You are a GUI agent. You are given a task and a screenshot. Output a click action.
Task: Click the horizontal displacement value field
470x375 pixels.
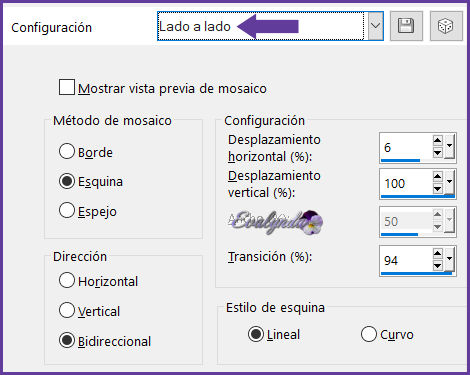[x=406, y=146]
